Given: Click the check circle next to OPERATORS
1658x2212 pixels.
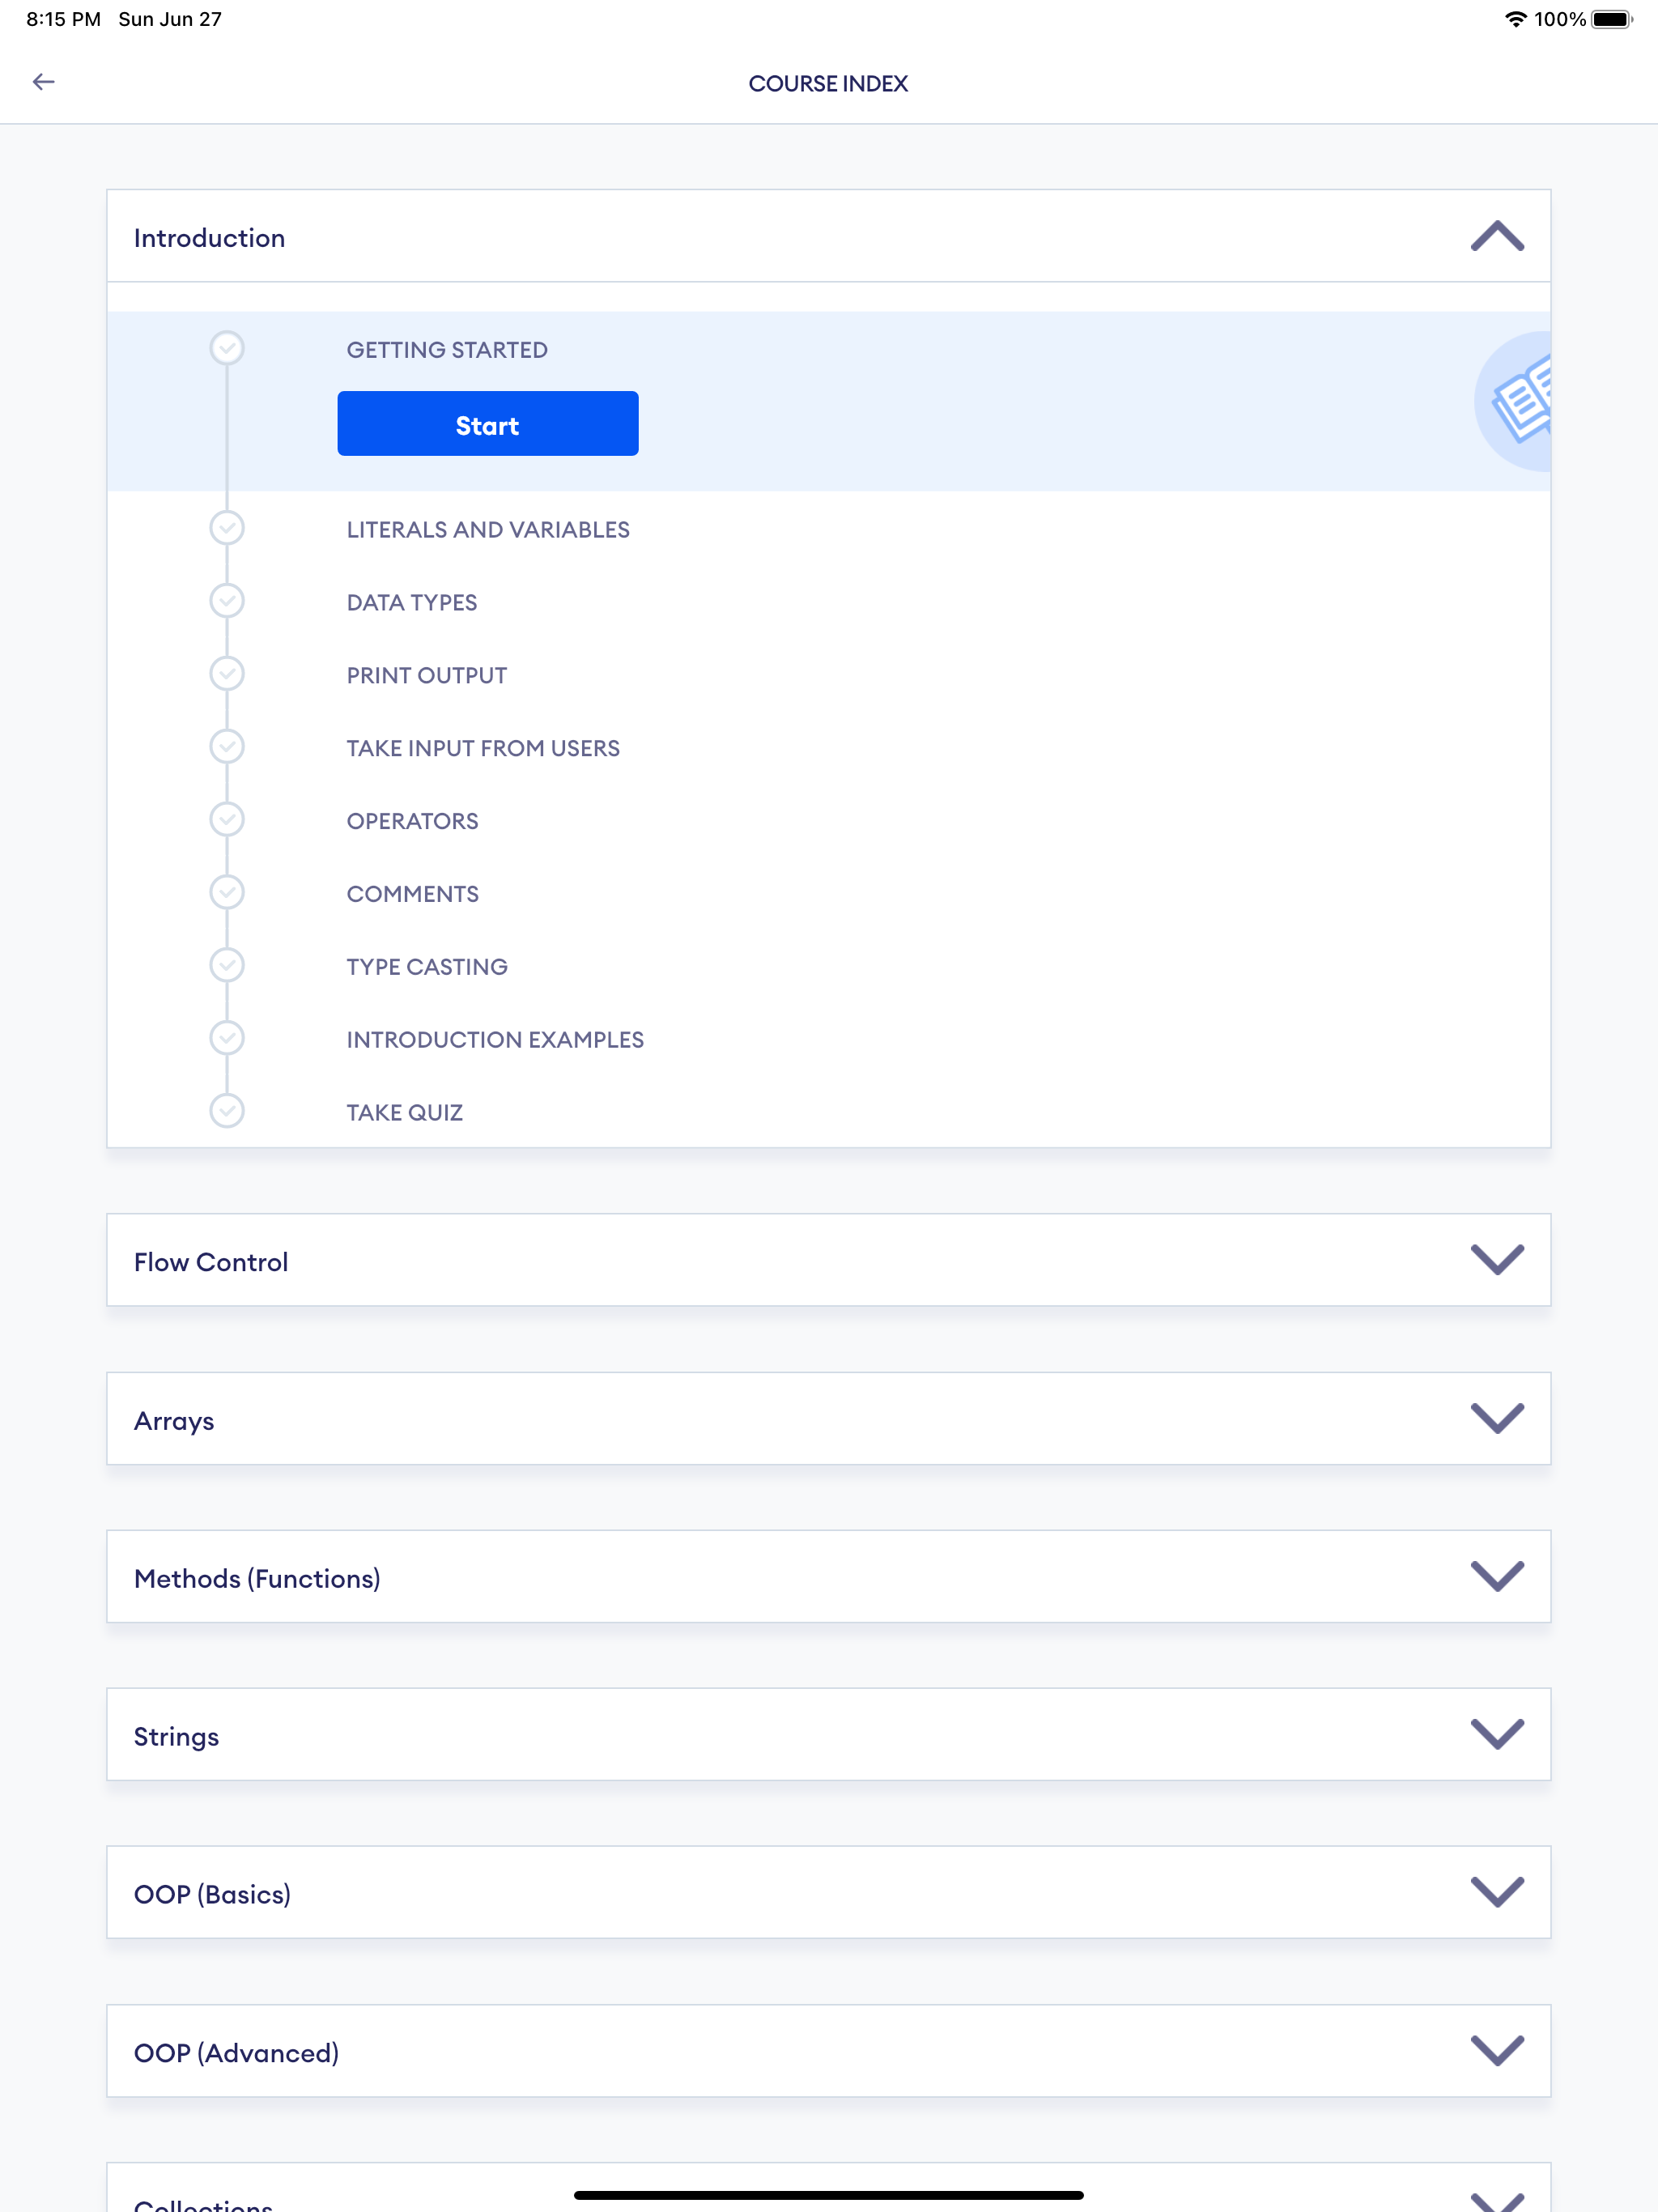Looking at the screenshot, I should 228,819.
